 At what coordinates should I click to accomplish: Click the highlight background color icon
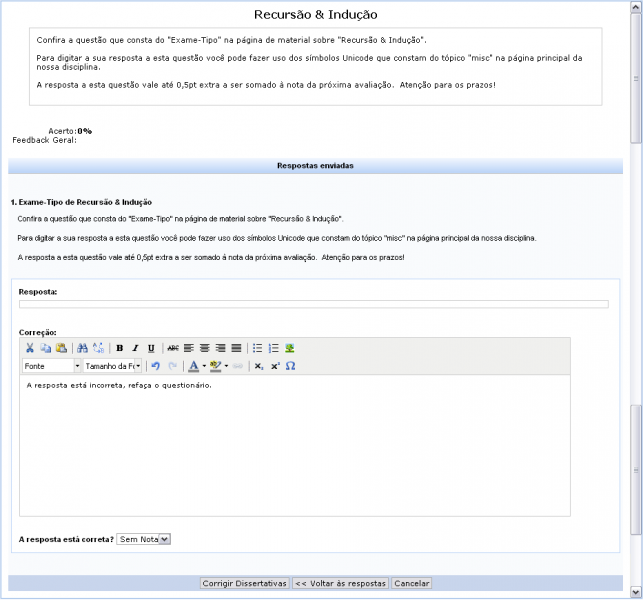(x=215, y=366)
